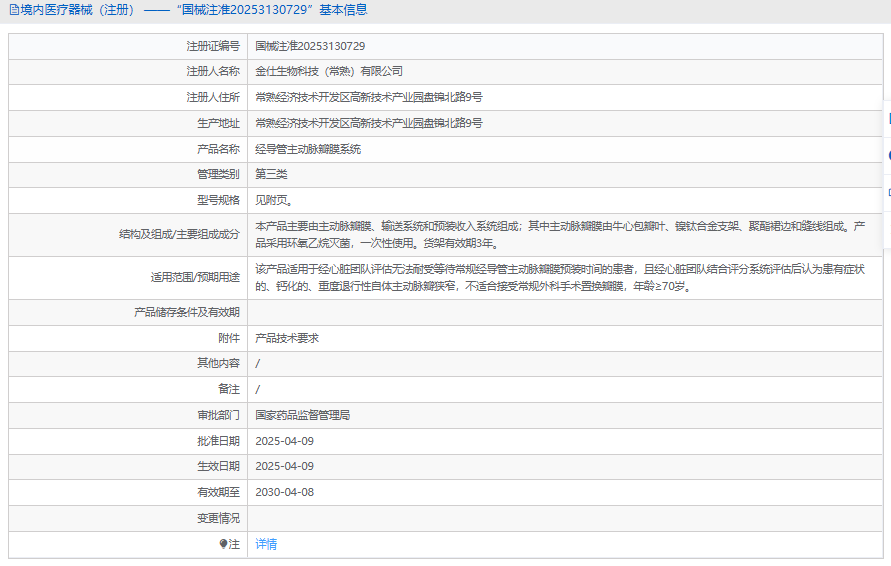Click the intended-use text starting 该产品适用于经心脏团队
Screen dimensions: 891x566
click(x=560, y=277)
